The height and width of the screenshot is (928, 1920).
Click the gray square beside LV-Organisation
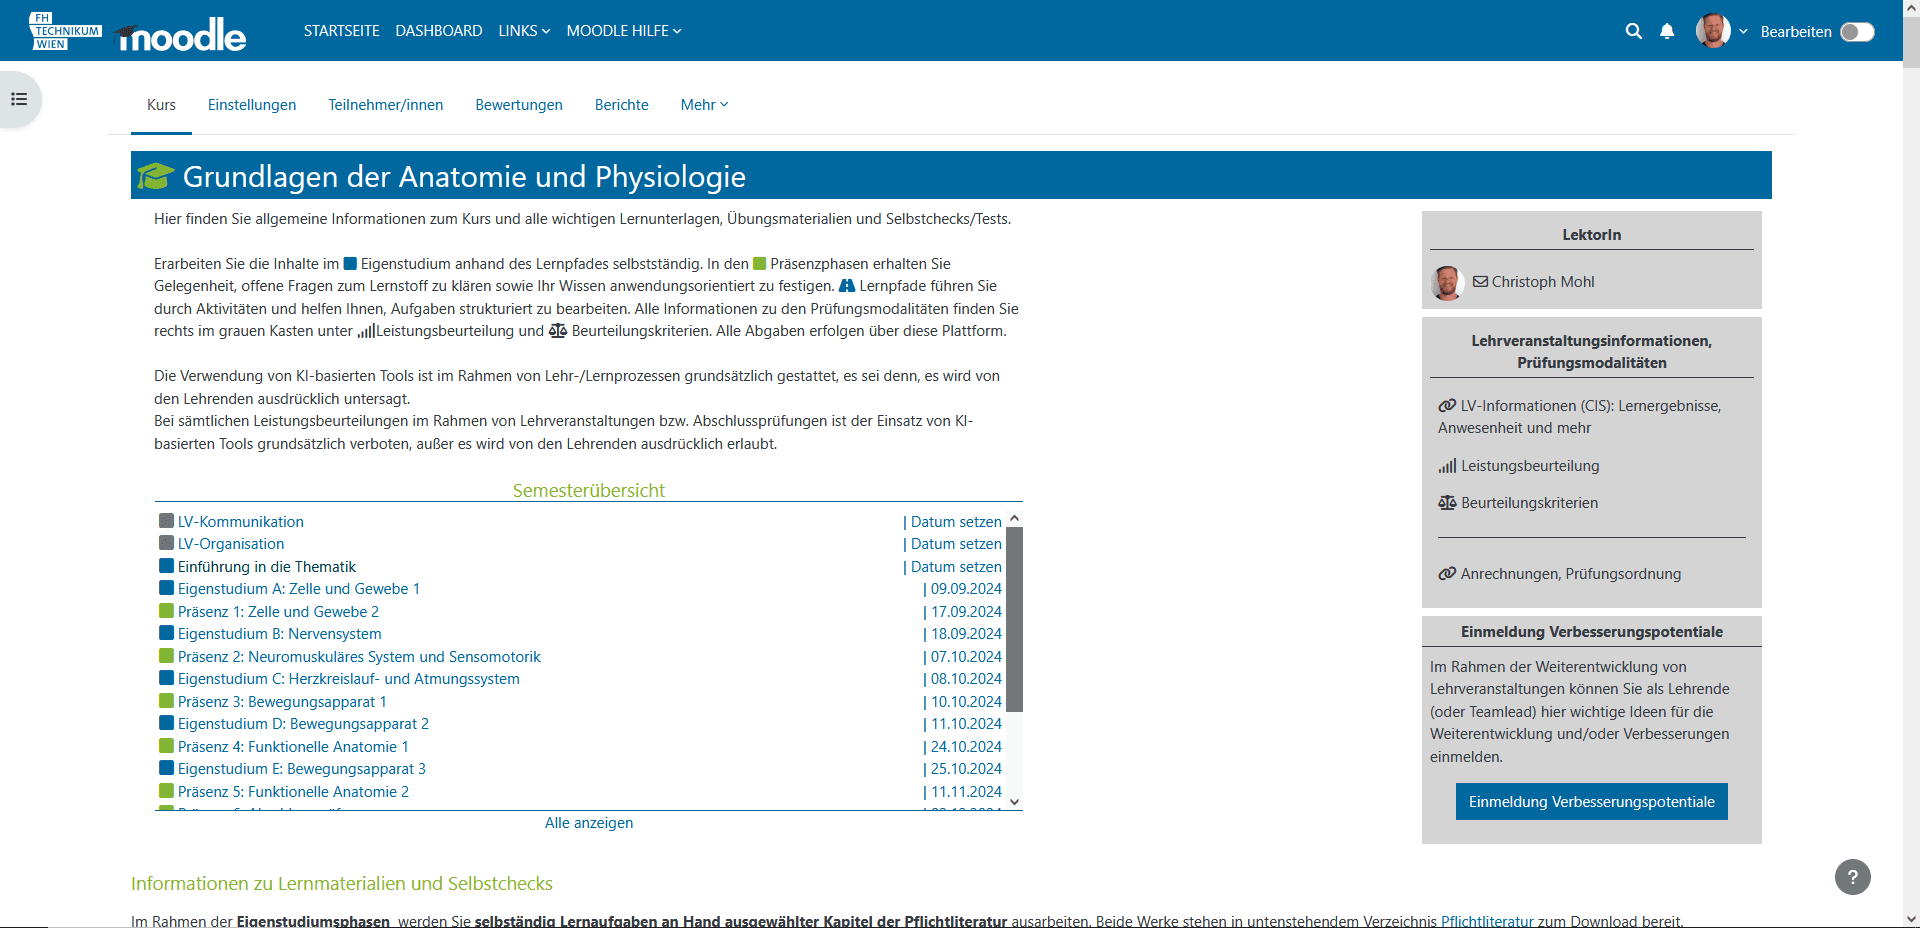coord(167,543)
